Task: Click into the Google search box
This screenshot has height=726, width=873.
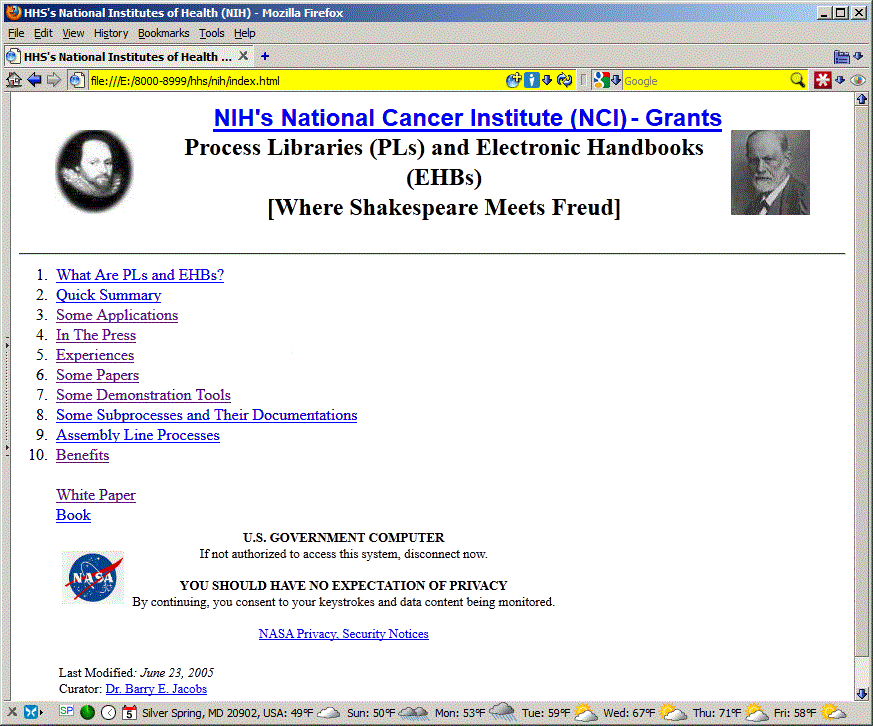Action: click(x=704, y=81)
